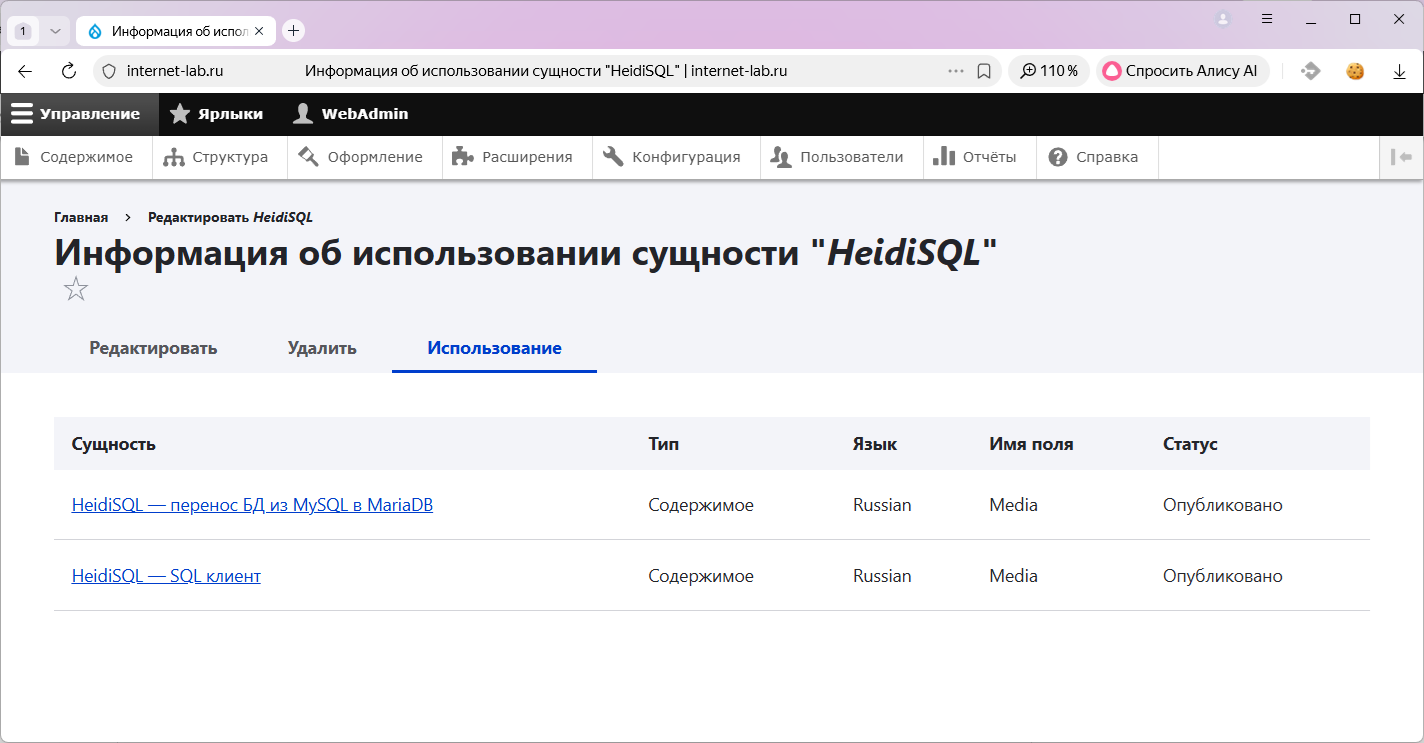This screenshot has width=1424, height=743.
Task: Bookmark the page using the address bar icon
Action: [x=984, y=71]
